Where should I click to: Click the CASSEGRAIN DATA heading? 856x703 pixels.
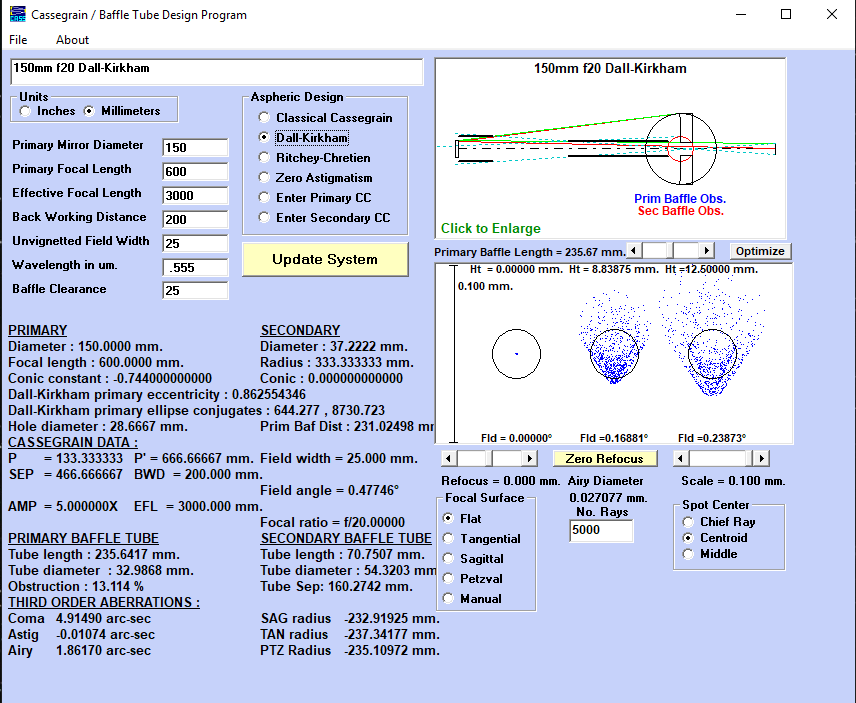pos(73,442)
